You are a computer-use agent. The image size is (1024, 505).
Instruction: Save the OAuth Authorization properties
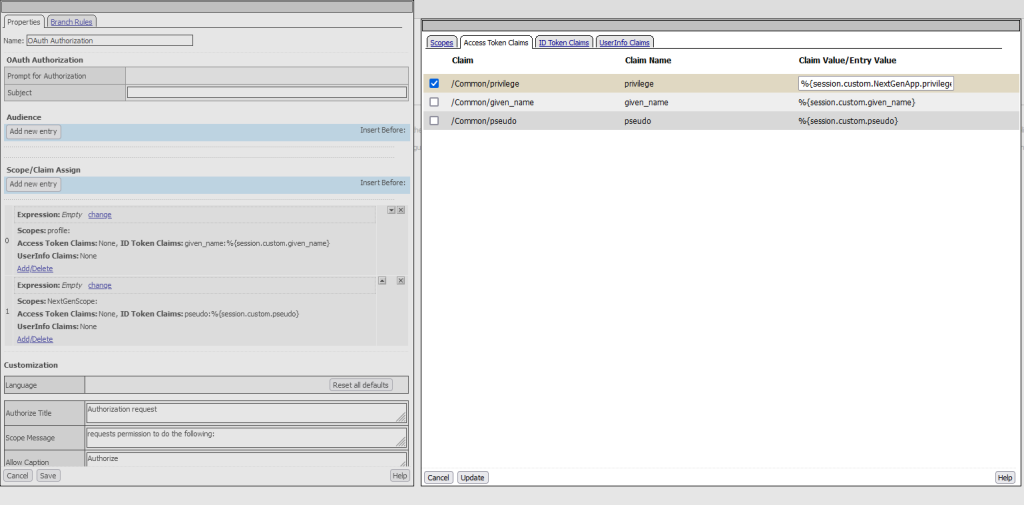coord(48,476)
